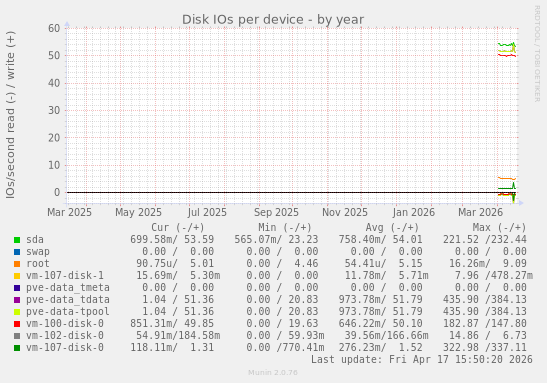Click the red vm-100-disk-0 swatch

(x=17, y=324)
